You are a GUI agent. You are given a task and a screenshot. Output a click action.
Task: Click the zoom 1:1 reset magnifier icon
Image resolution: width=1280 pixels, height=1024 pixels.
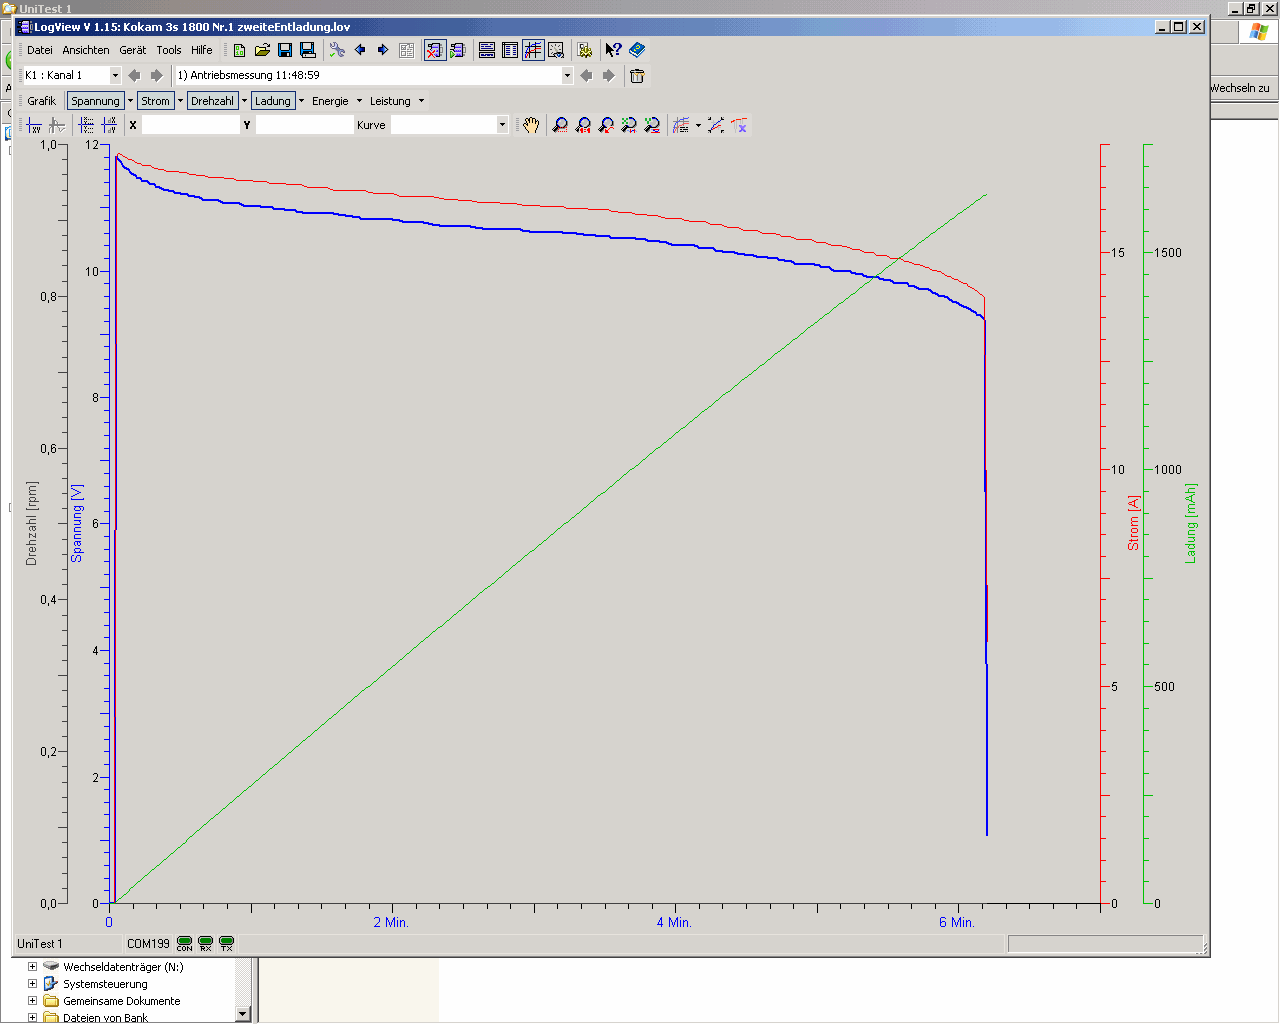tap(583, 125)
